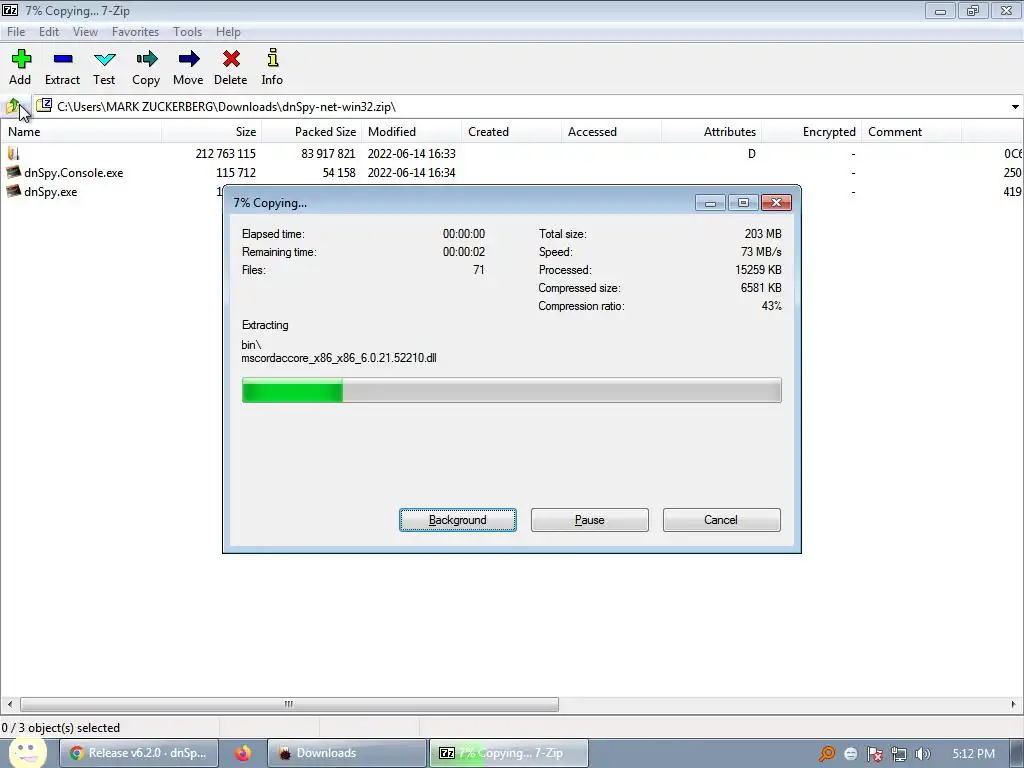The width and height of the screenshot is (1024, 768).
Task: Click the green extraction progress bar
Action: pos(511,391)
